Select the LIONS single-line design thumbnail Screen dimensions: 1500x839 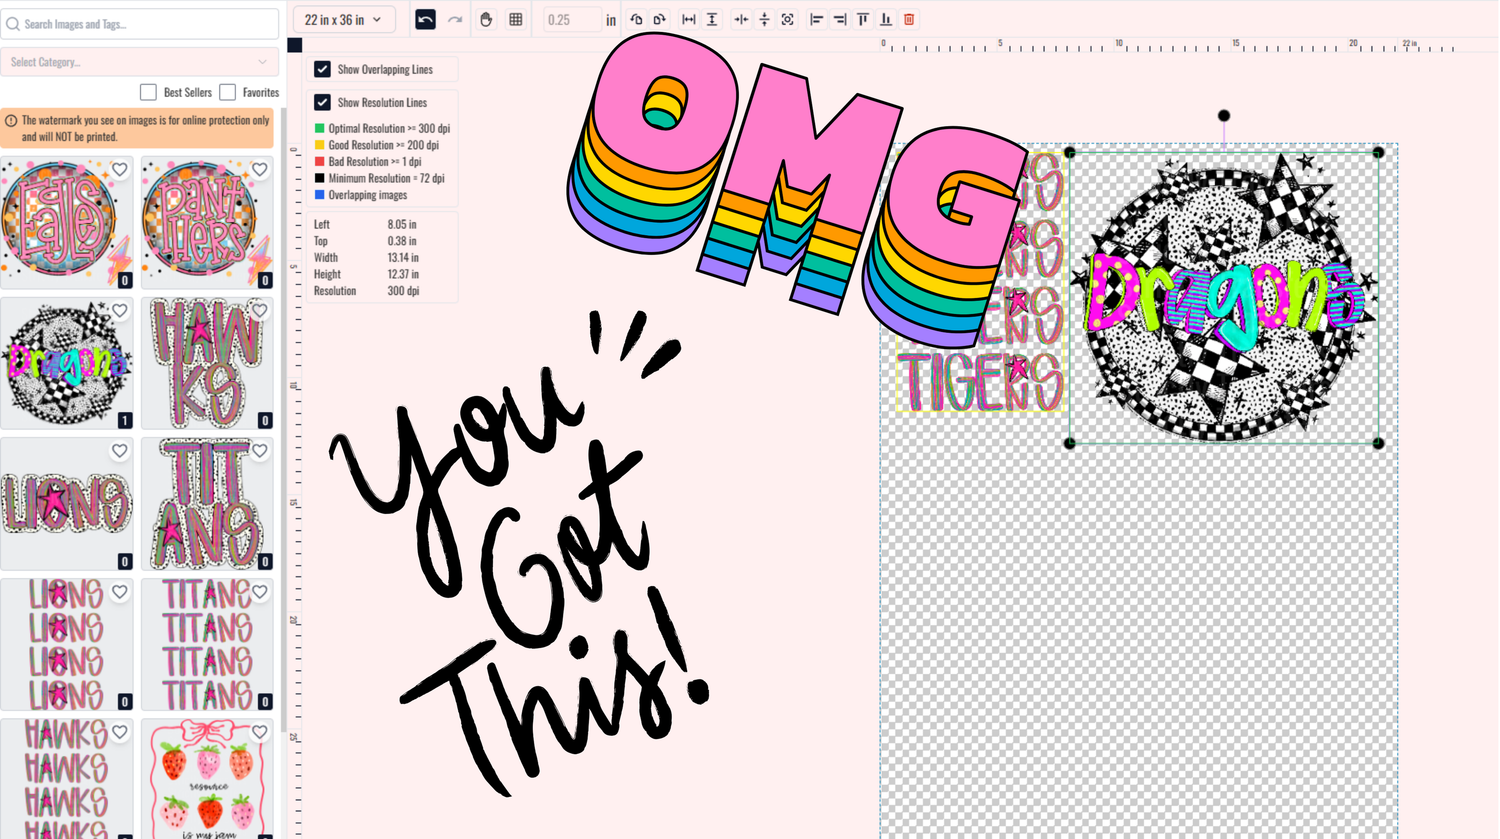pos(66,503)
